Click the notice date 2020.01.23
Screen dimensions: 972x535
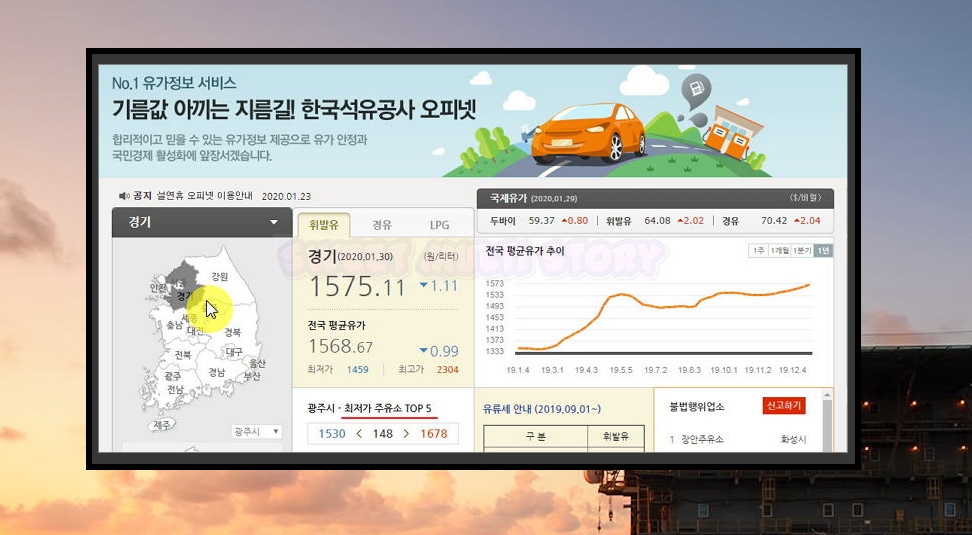coord(286,197)
